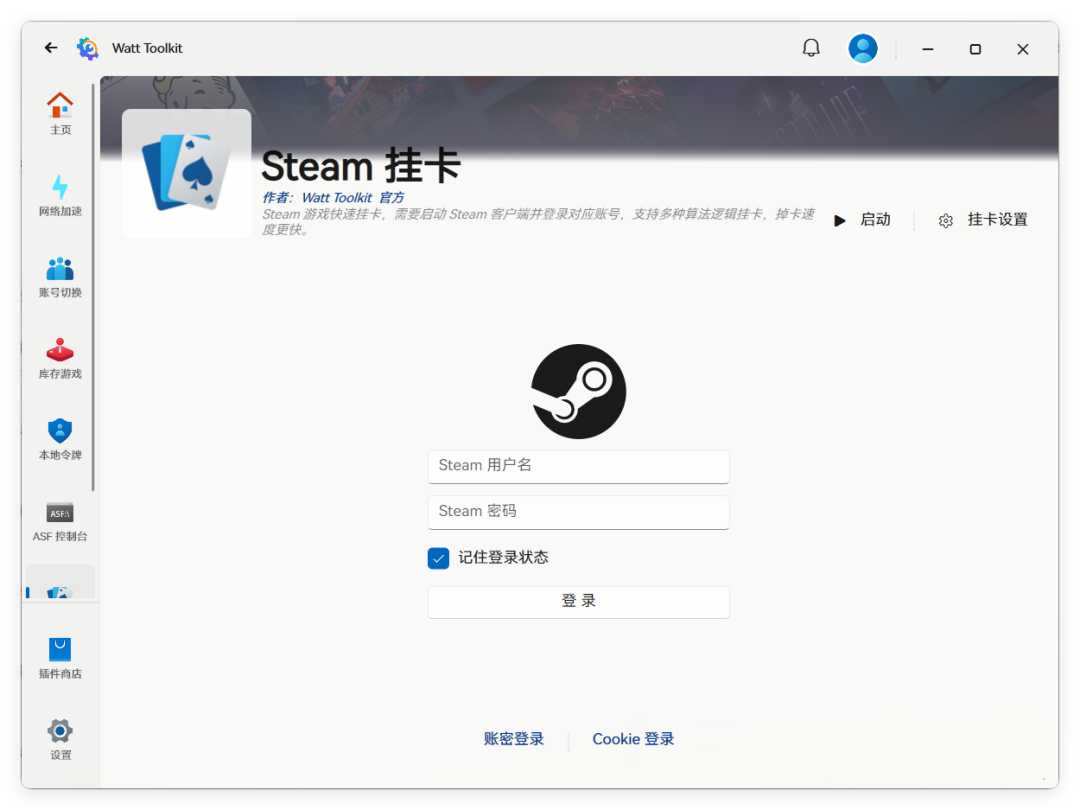Open 插件商店 plugin store
Image resolution: width=1080 pixels, height=810 pixels.
[60, 658]
